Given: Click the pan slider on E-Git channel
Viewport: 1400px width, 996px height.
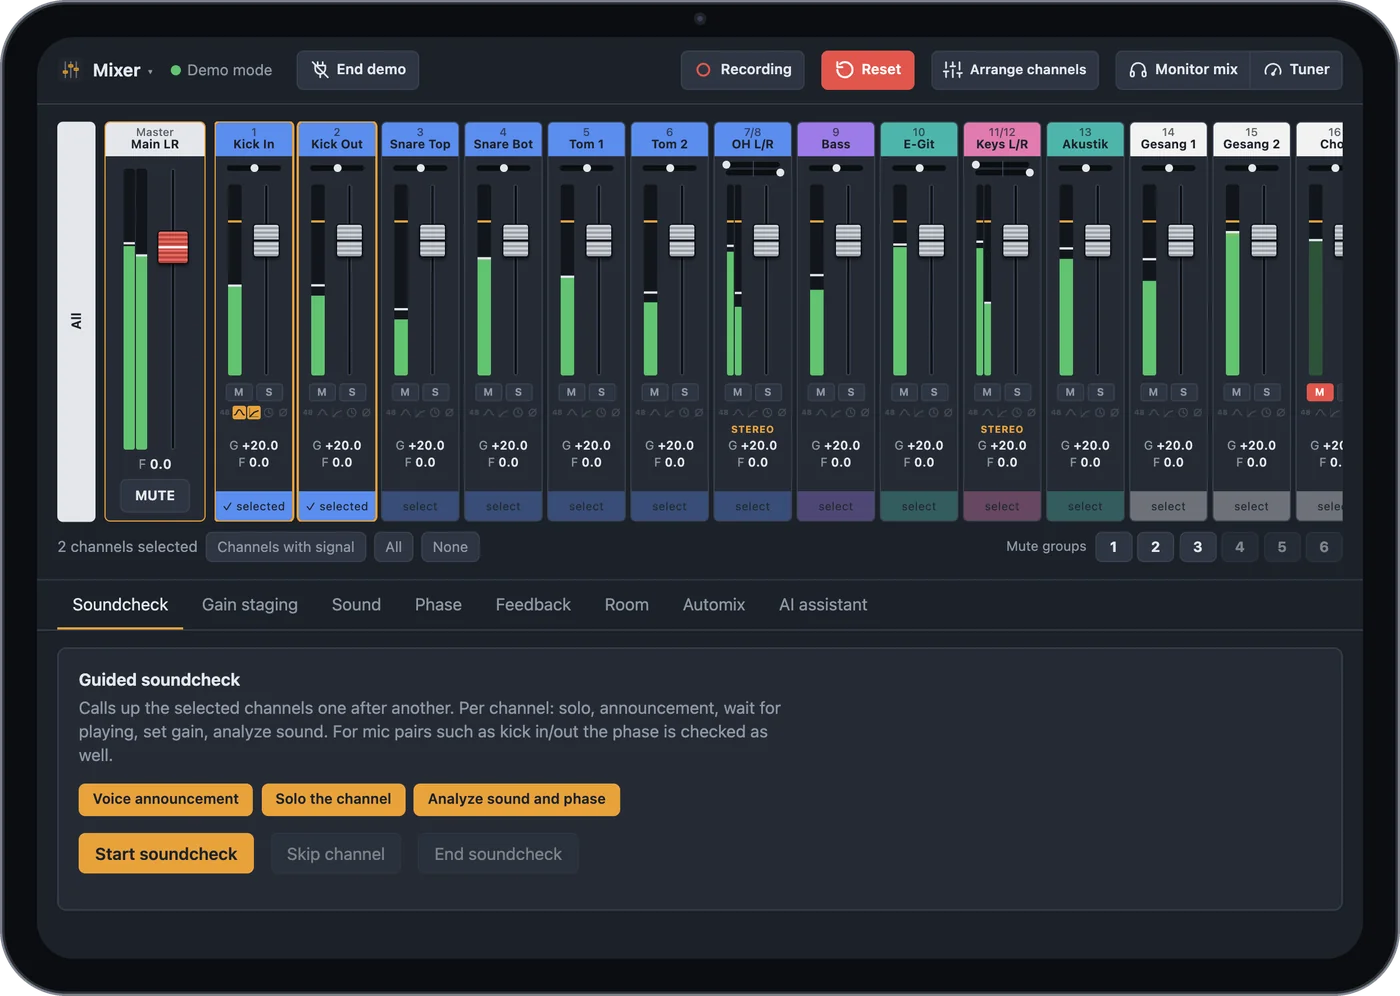Looking at the screenshot, I should point(919,168).
